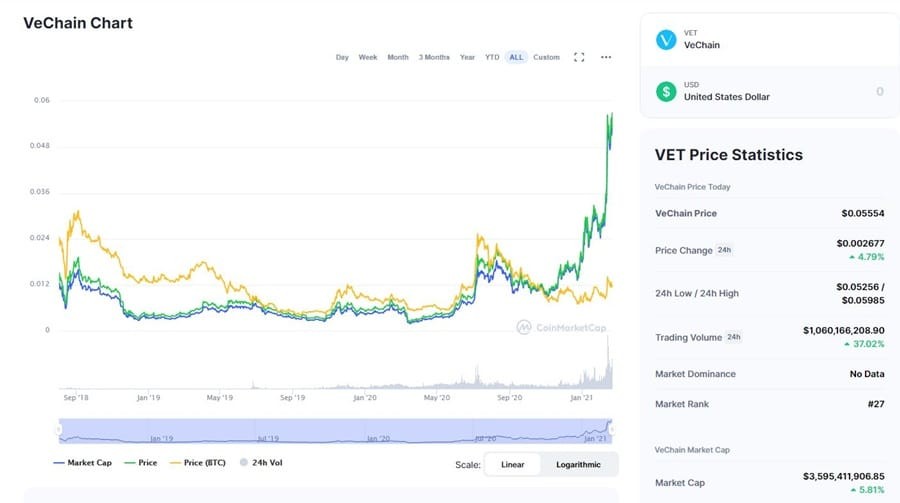Click the left range selector handle
Viewport: 900px width, 503px height.
point(59,430)
